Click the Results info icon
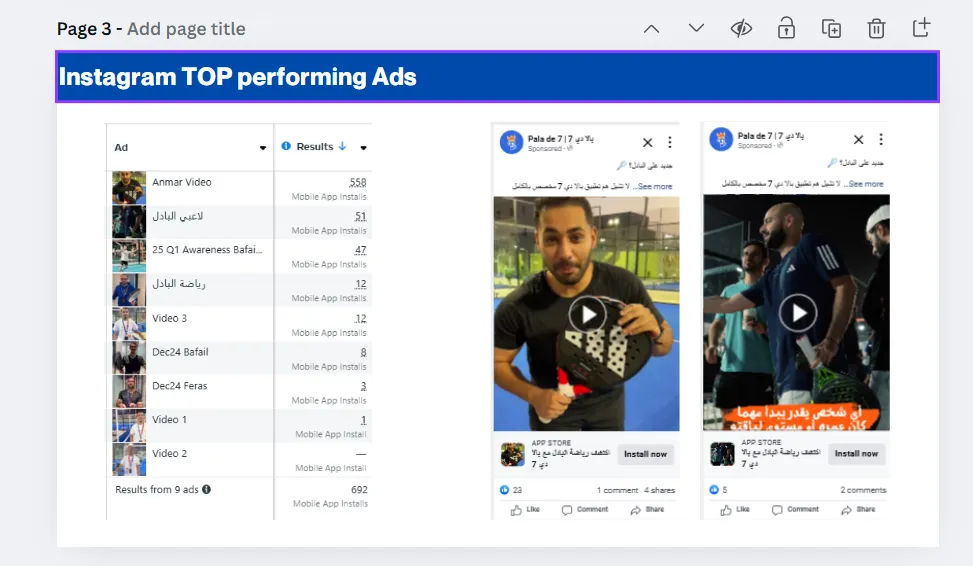This screenshot has width=973, height=566. click(286, 146)
